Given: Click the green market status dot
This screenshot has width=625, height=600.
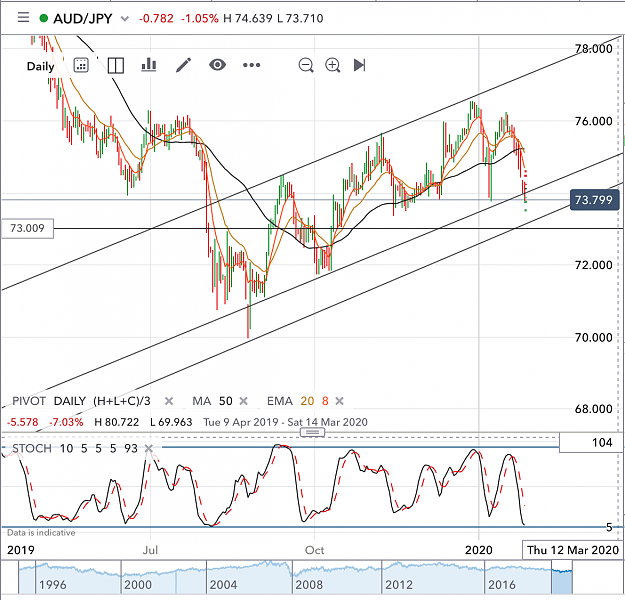Looking at the screenshot, I should coord(44,18).
